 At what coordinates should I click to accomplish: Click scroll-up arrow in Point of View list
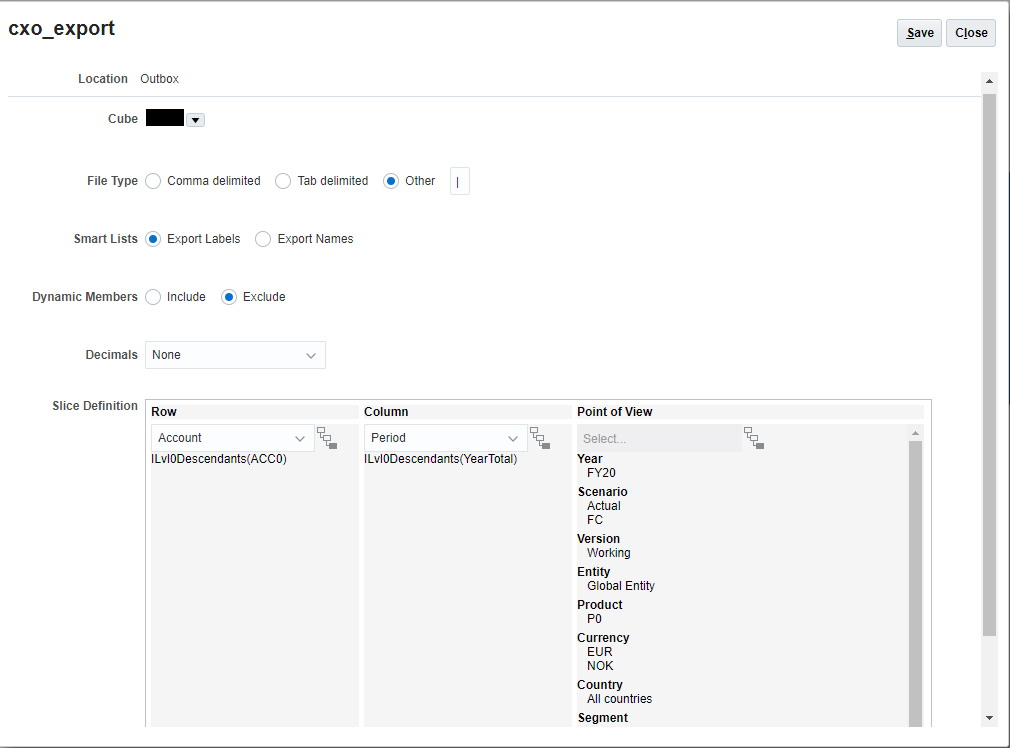click(915, 433)
